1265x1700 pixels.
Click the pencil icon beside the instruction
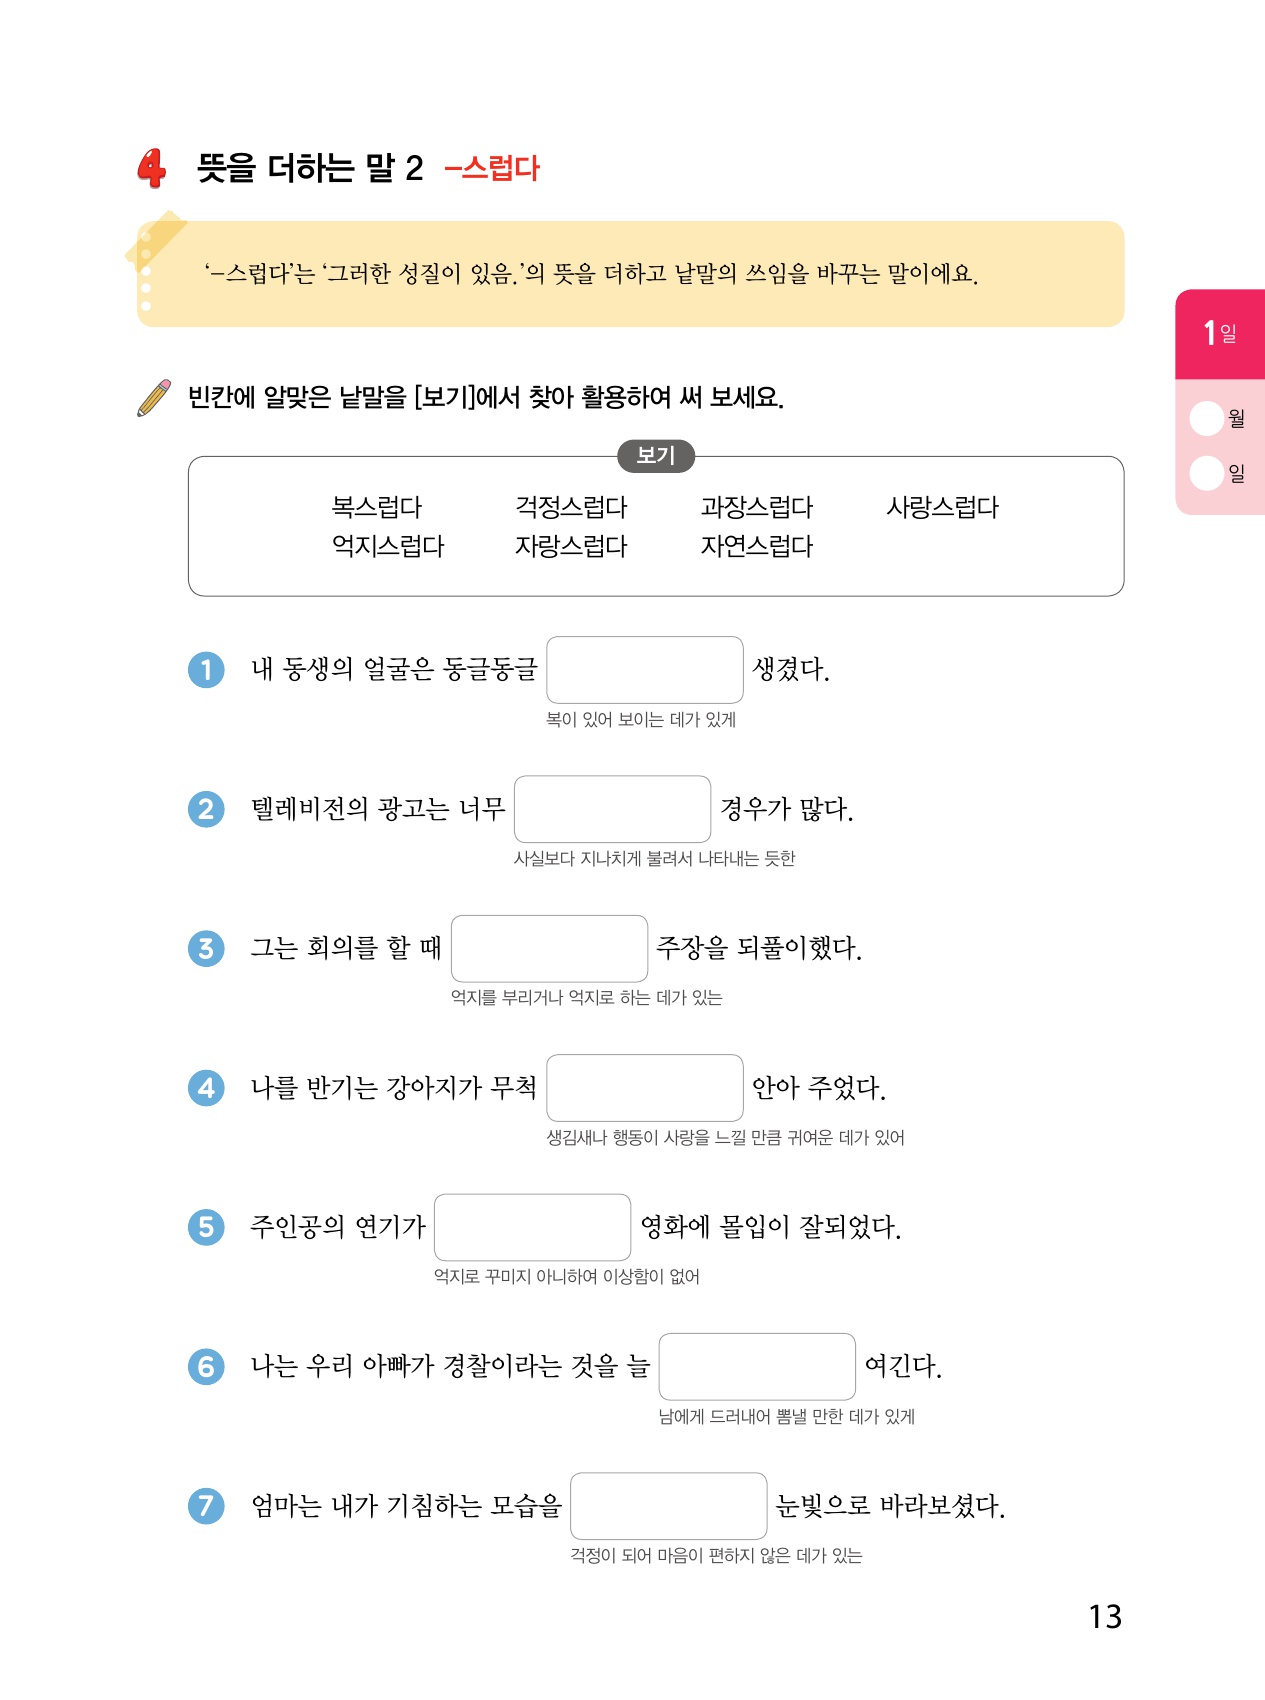(x=154, y=397)
